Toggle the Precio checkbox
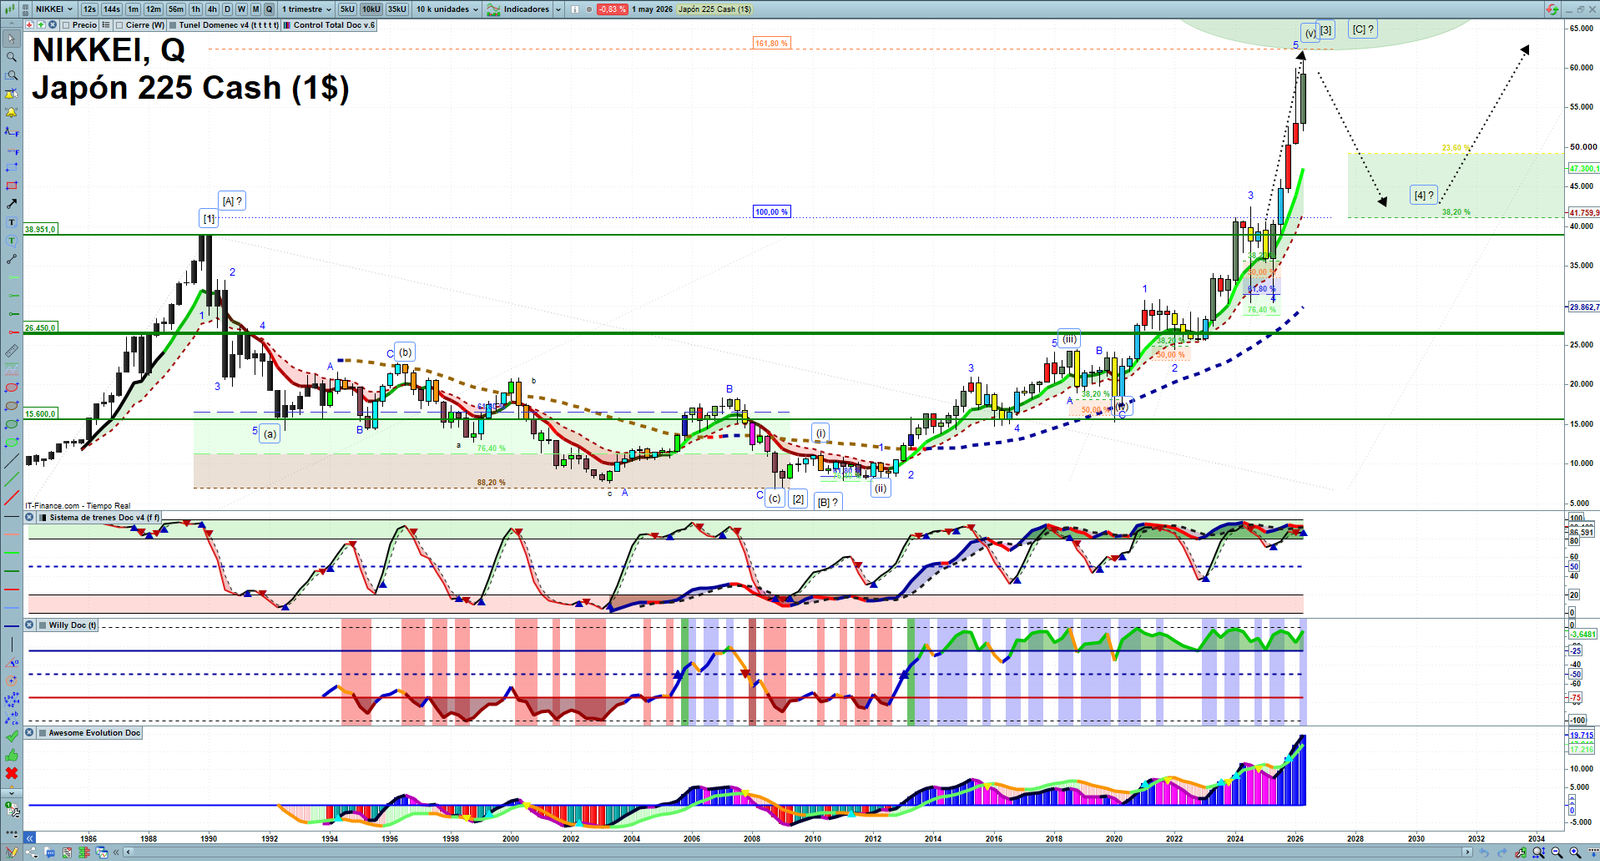Viewport: 1600px width, 861px height. click(x=66, y=25)
